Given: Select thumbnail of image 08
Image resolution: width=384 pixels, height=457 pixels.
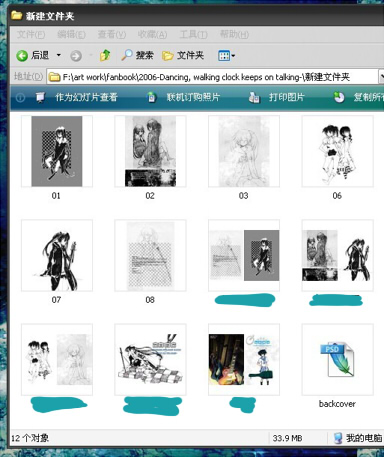Looking at the screenshot, I should pyautogui.click(x=150, y=255).
